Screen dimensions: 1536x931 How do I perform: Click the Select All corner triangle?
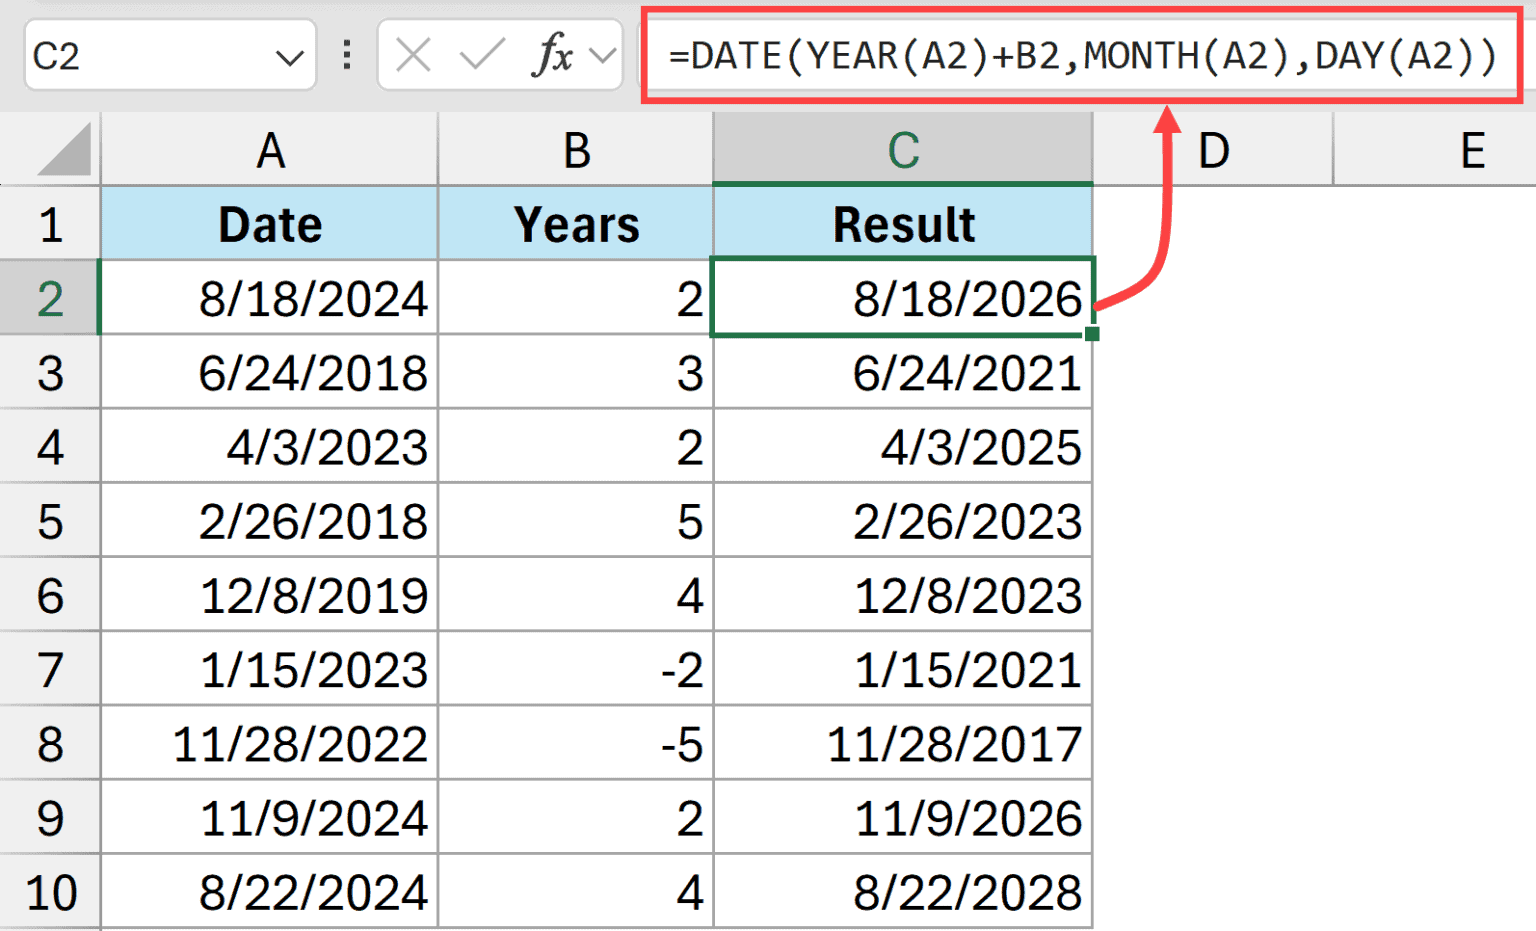(64, 150)
